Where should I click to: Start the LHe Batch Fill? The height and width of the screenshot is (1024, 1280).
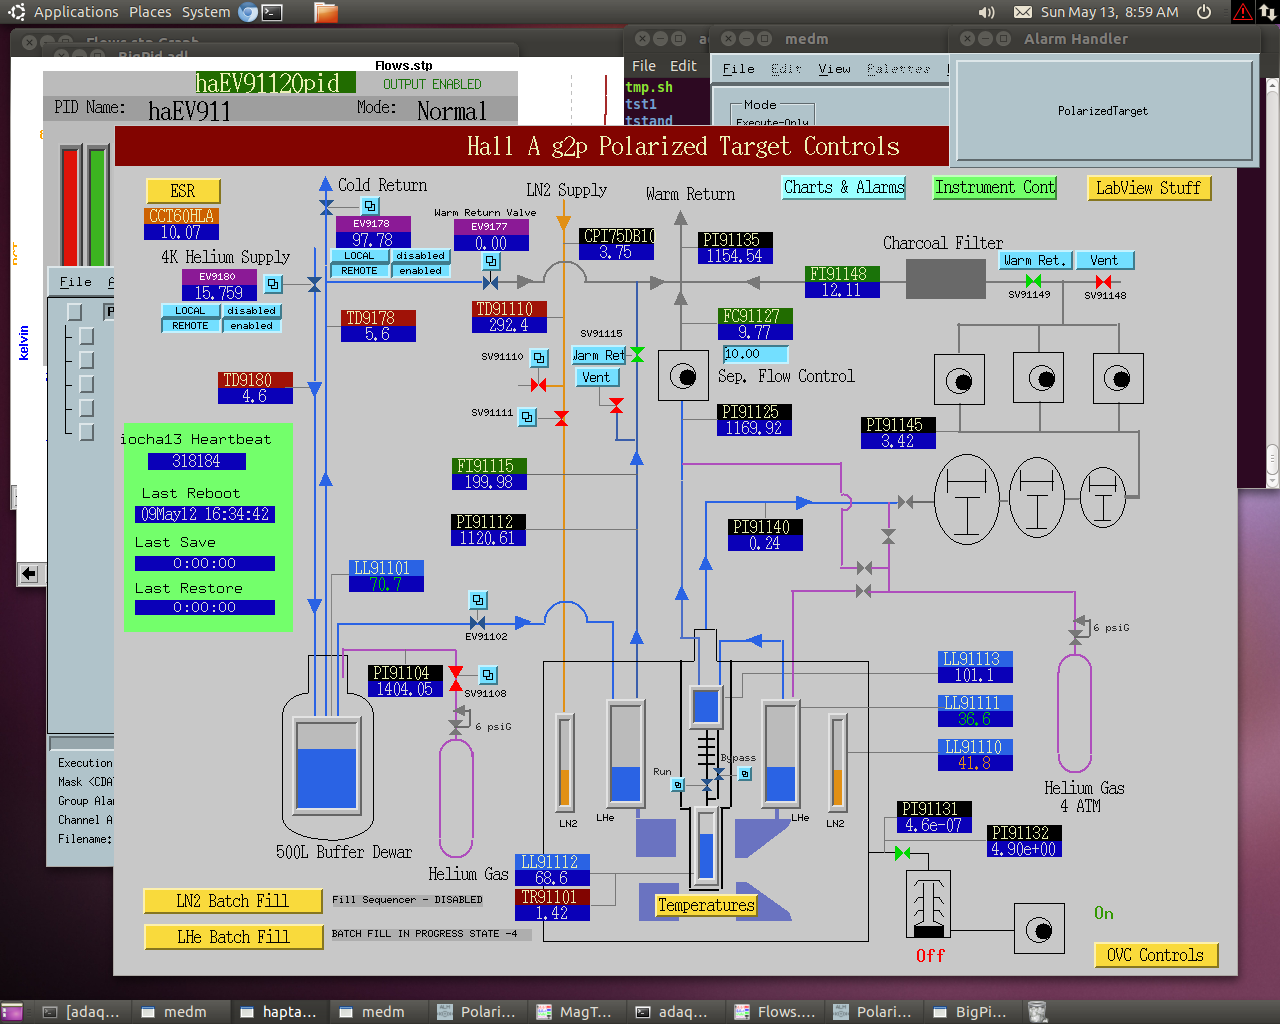pos(233,937)
